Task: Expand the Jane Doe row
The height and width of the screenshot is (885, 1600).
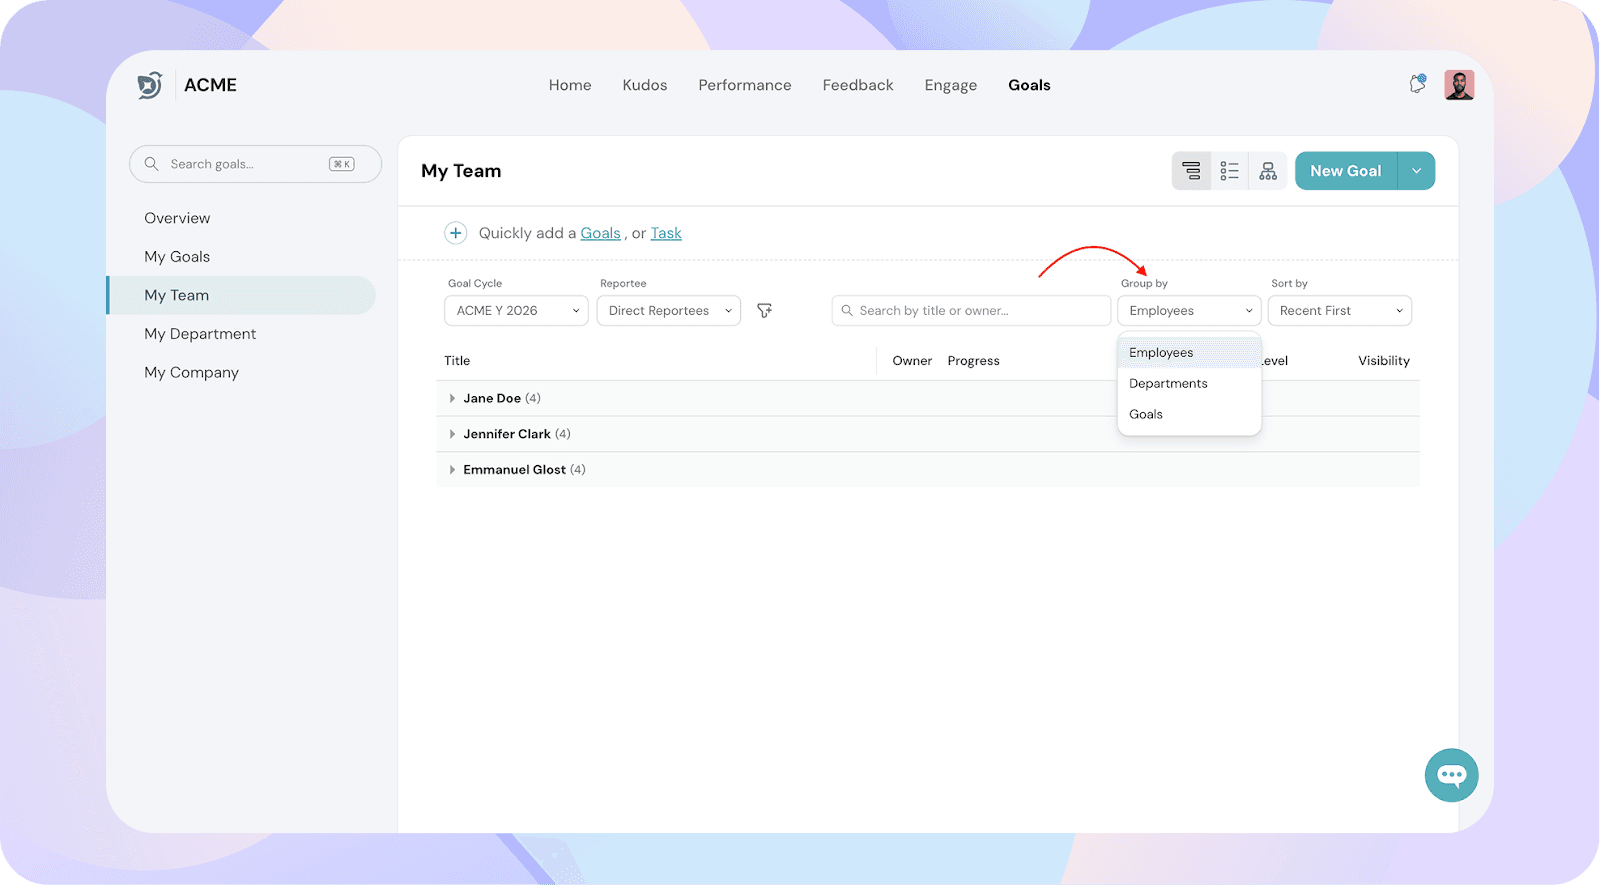Action: click(452, 398)
